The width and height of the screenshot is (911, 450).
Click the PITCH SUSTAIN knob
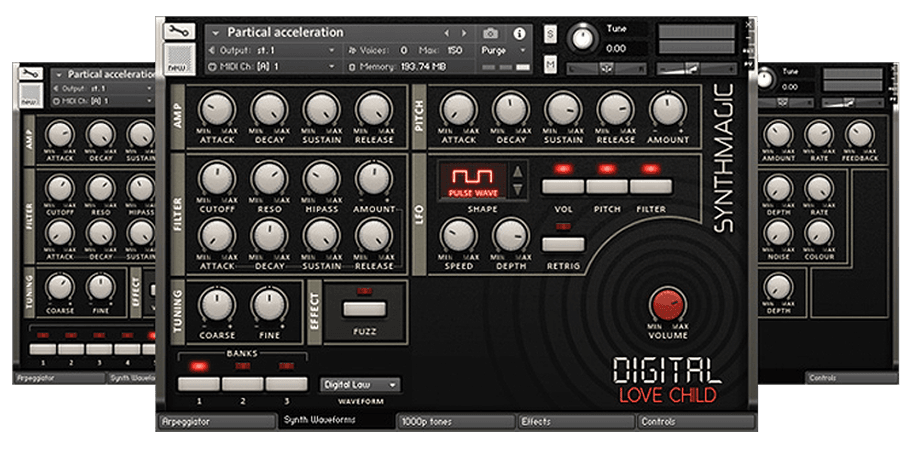point(563,109)
